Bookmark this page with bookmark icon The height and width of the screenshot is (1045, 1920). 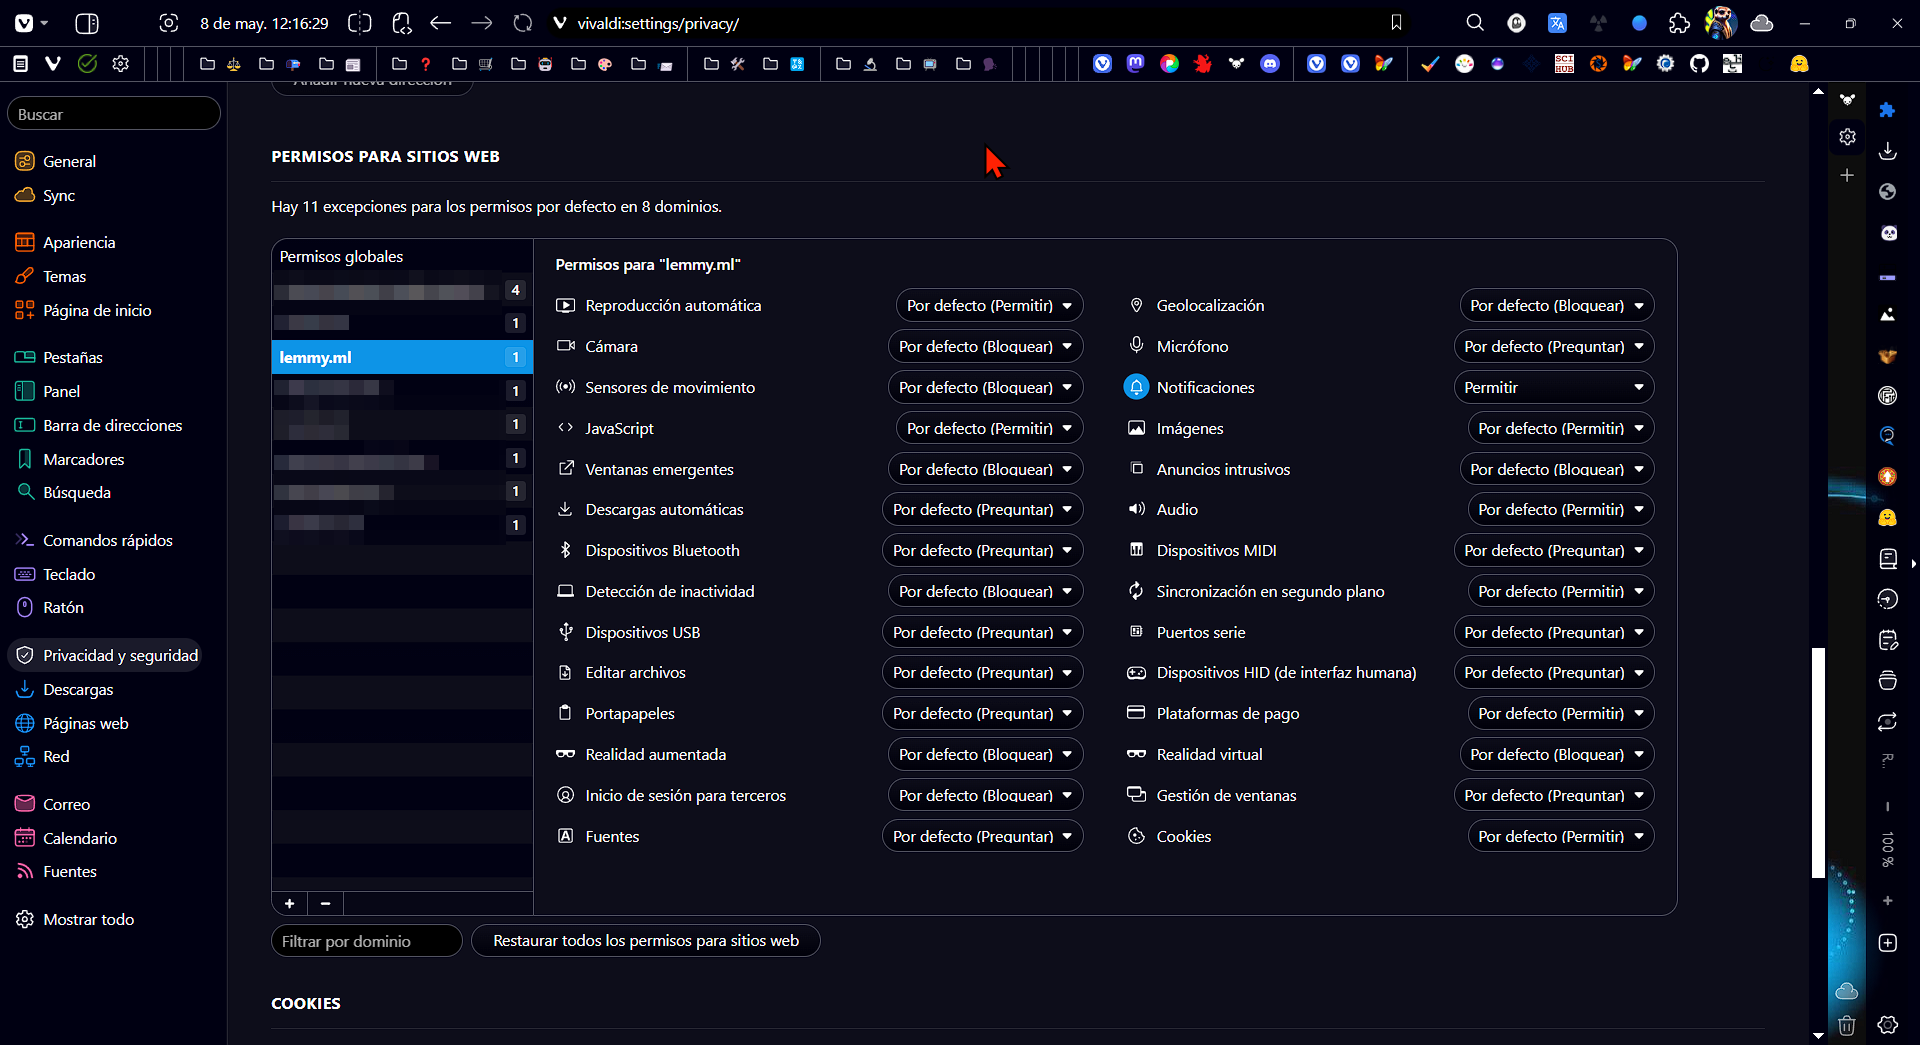pos(1396,23)
